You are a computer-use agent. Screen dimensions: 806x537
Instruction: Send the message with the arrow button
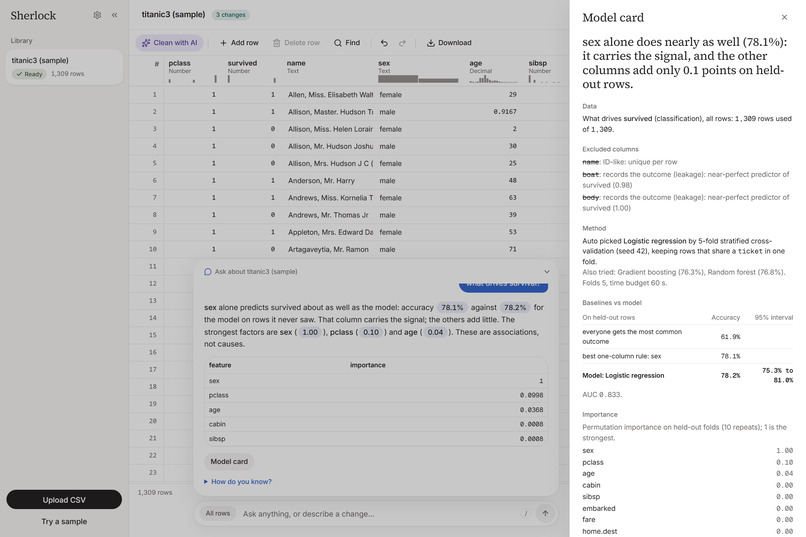tap(545, 513)
